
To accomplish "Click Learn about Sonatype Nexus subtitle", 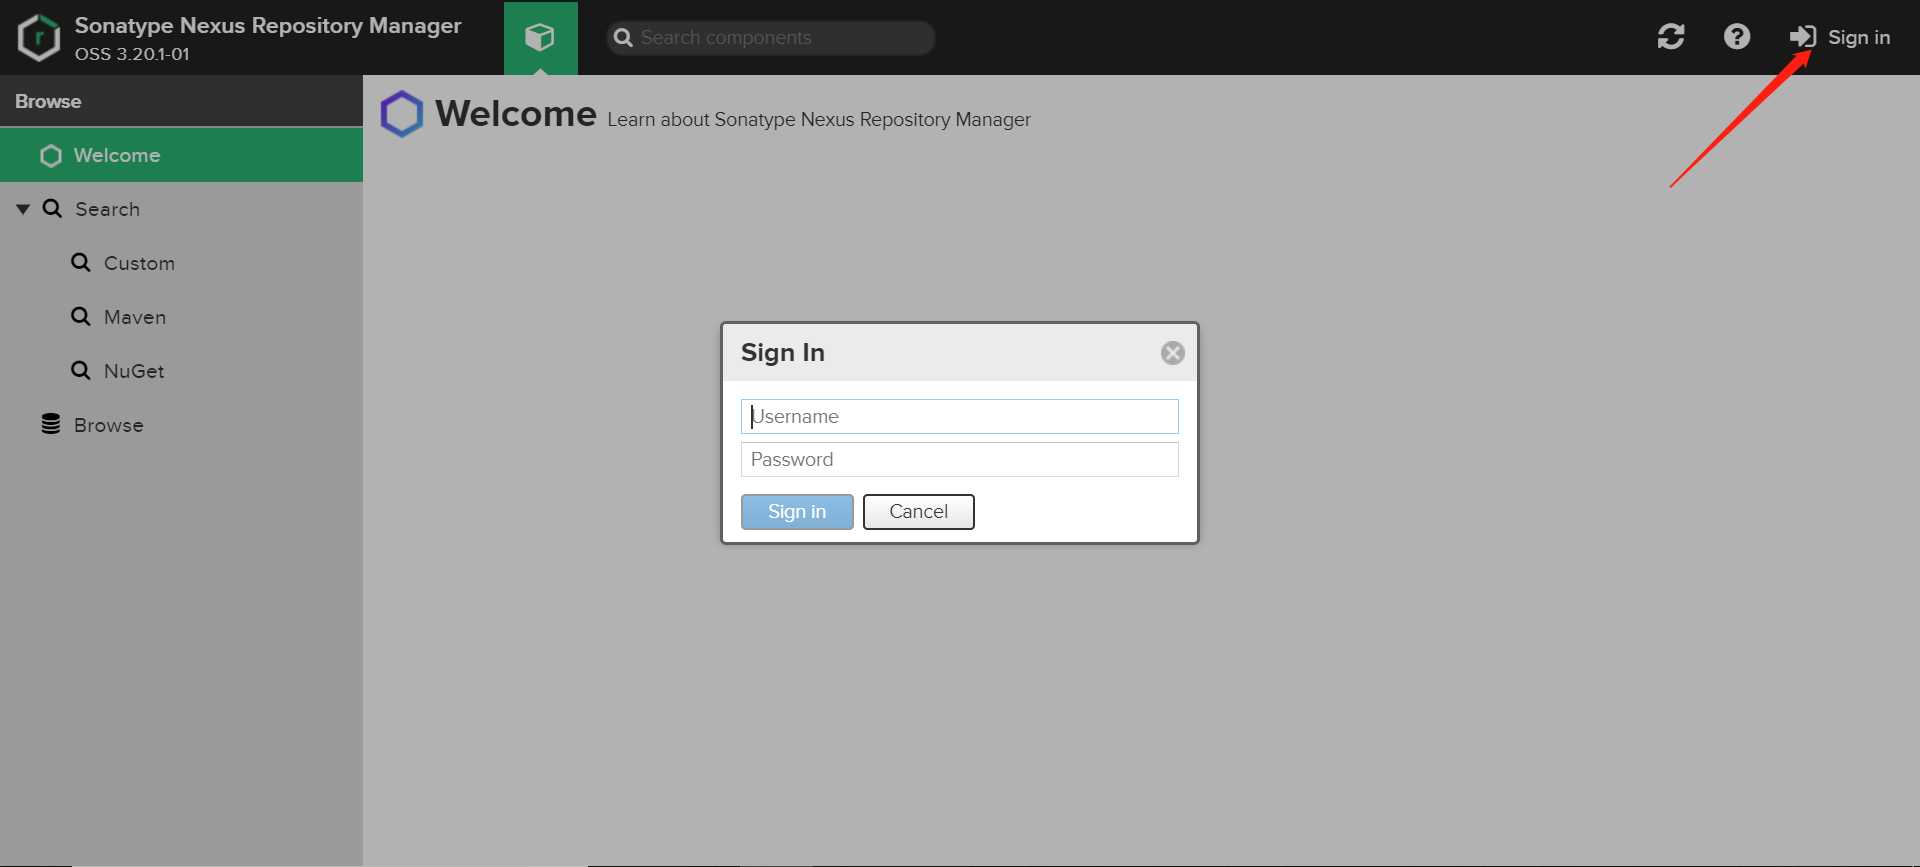I will click(x=819, y=120).
